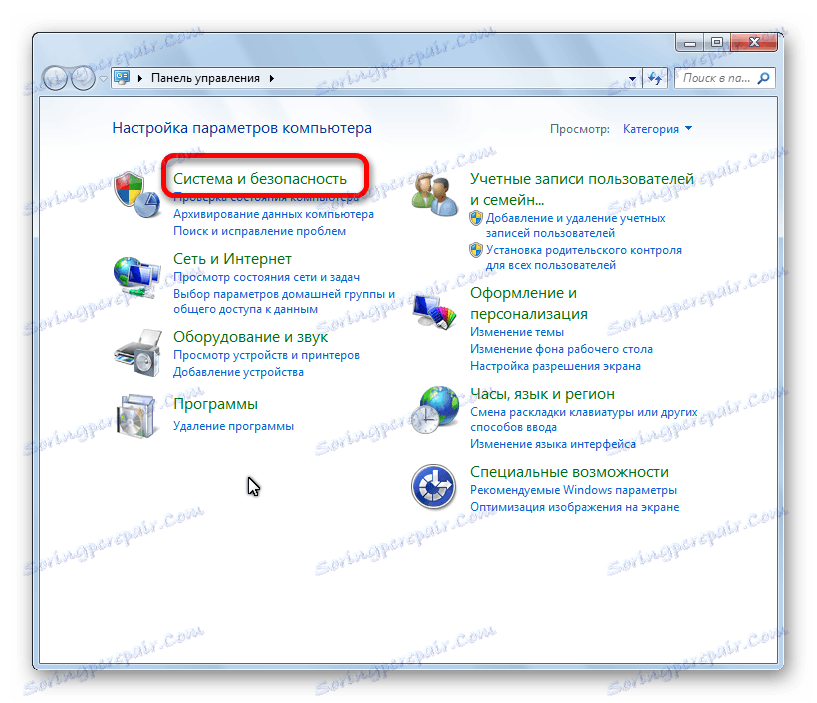Open Сеть и Интернет category
This screenshot has width=817, height=703.
tap(232, 258)
